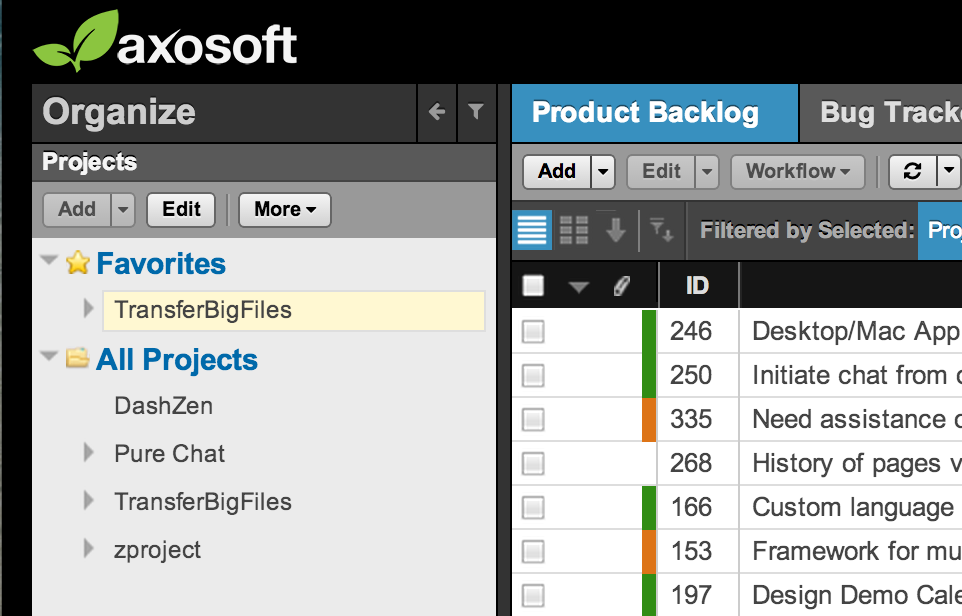Check the box for item 246
The height and width of the screenshot is (616, 962).
coord(533,332)
